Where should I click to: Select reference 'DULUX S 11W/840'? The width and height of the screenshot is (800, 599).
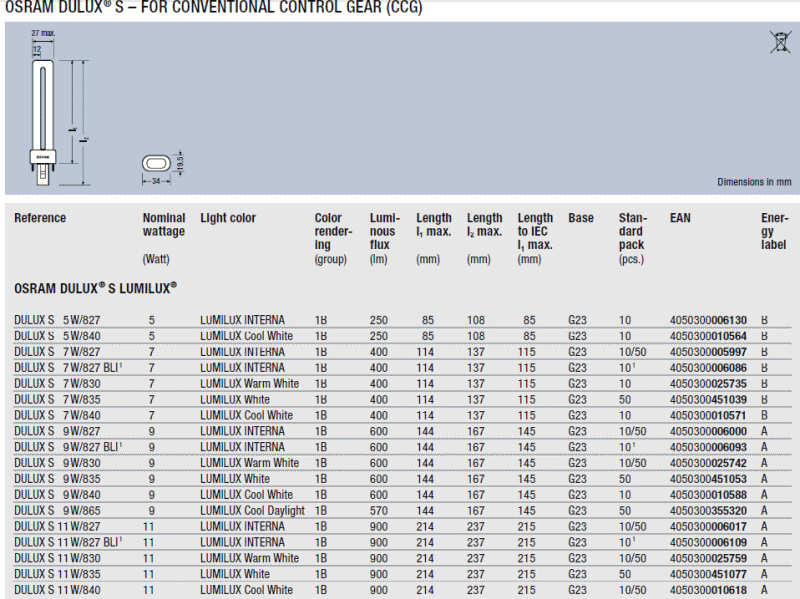tap(57, 589)
